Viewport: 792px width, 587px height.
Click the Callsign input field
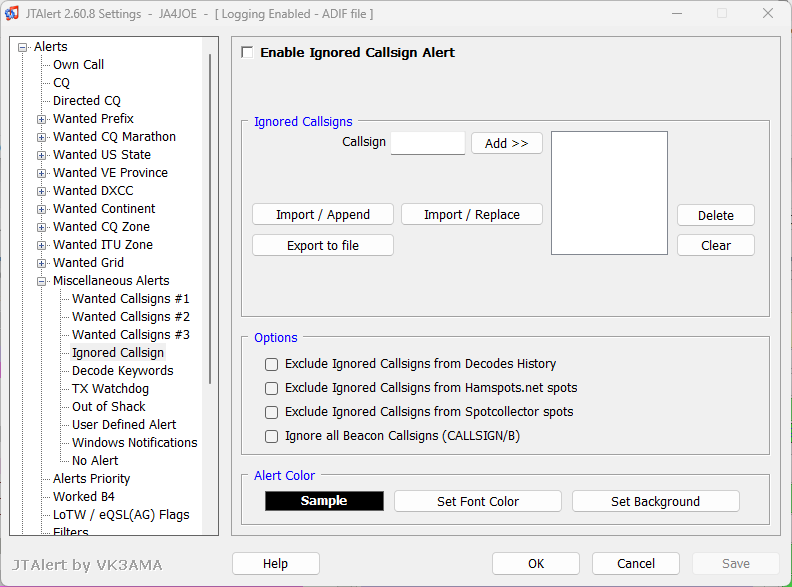pyautogui.click(x=428, y=143)
